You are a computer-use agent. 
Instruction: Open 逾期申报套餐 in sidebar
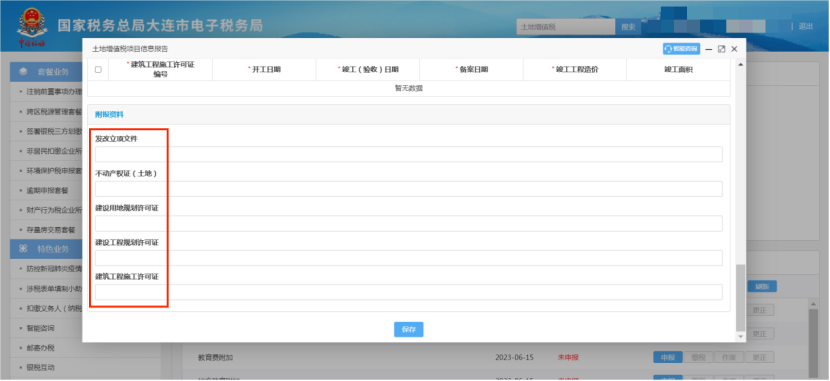coord(48,190)
